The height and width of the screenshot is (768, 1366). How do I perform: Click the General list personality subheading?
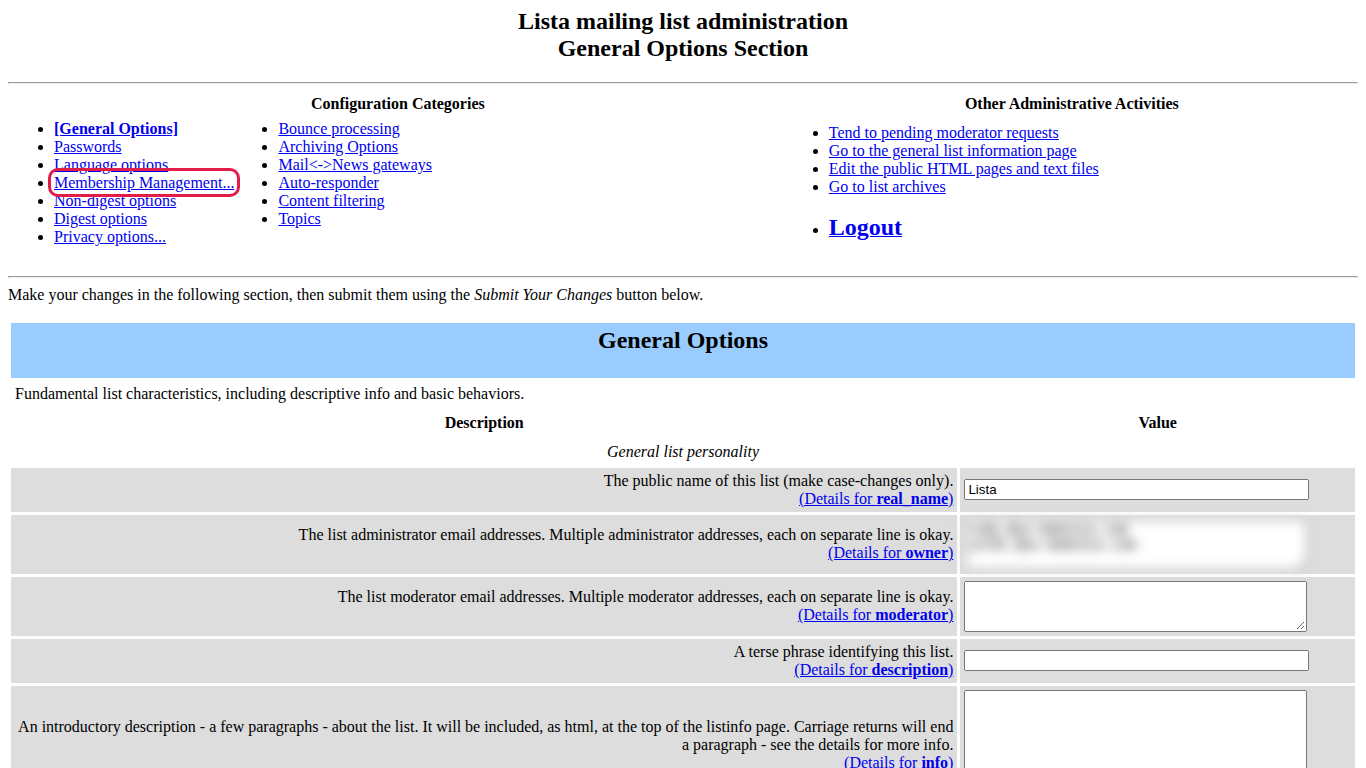tap(683, 452)
